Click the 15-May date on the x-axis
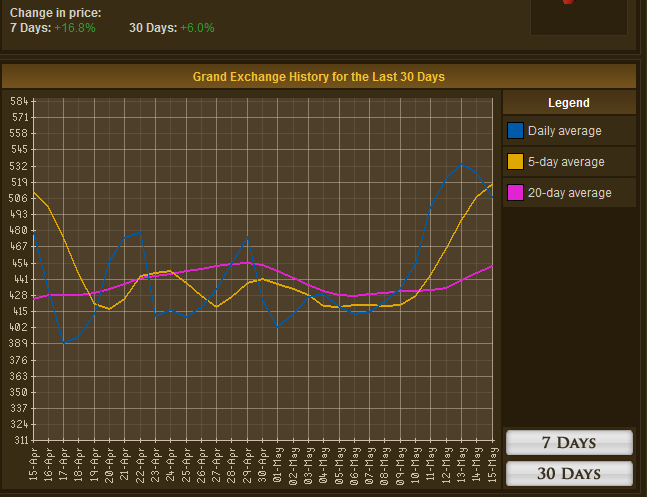 coord(492,464)
